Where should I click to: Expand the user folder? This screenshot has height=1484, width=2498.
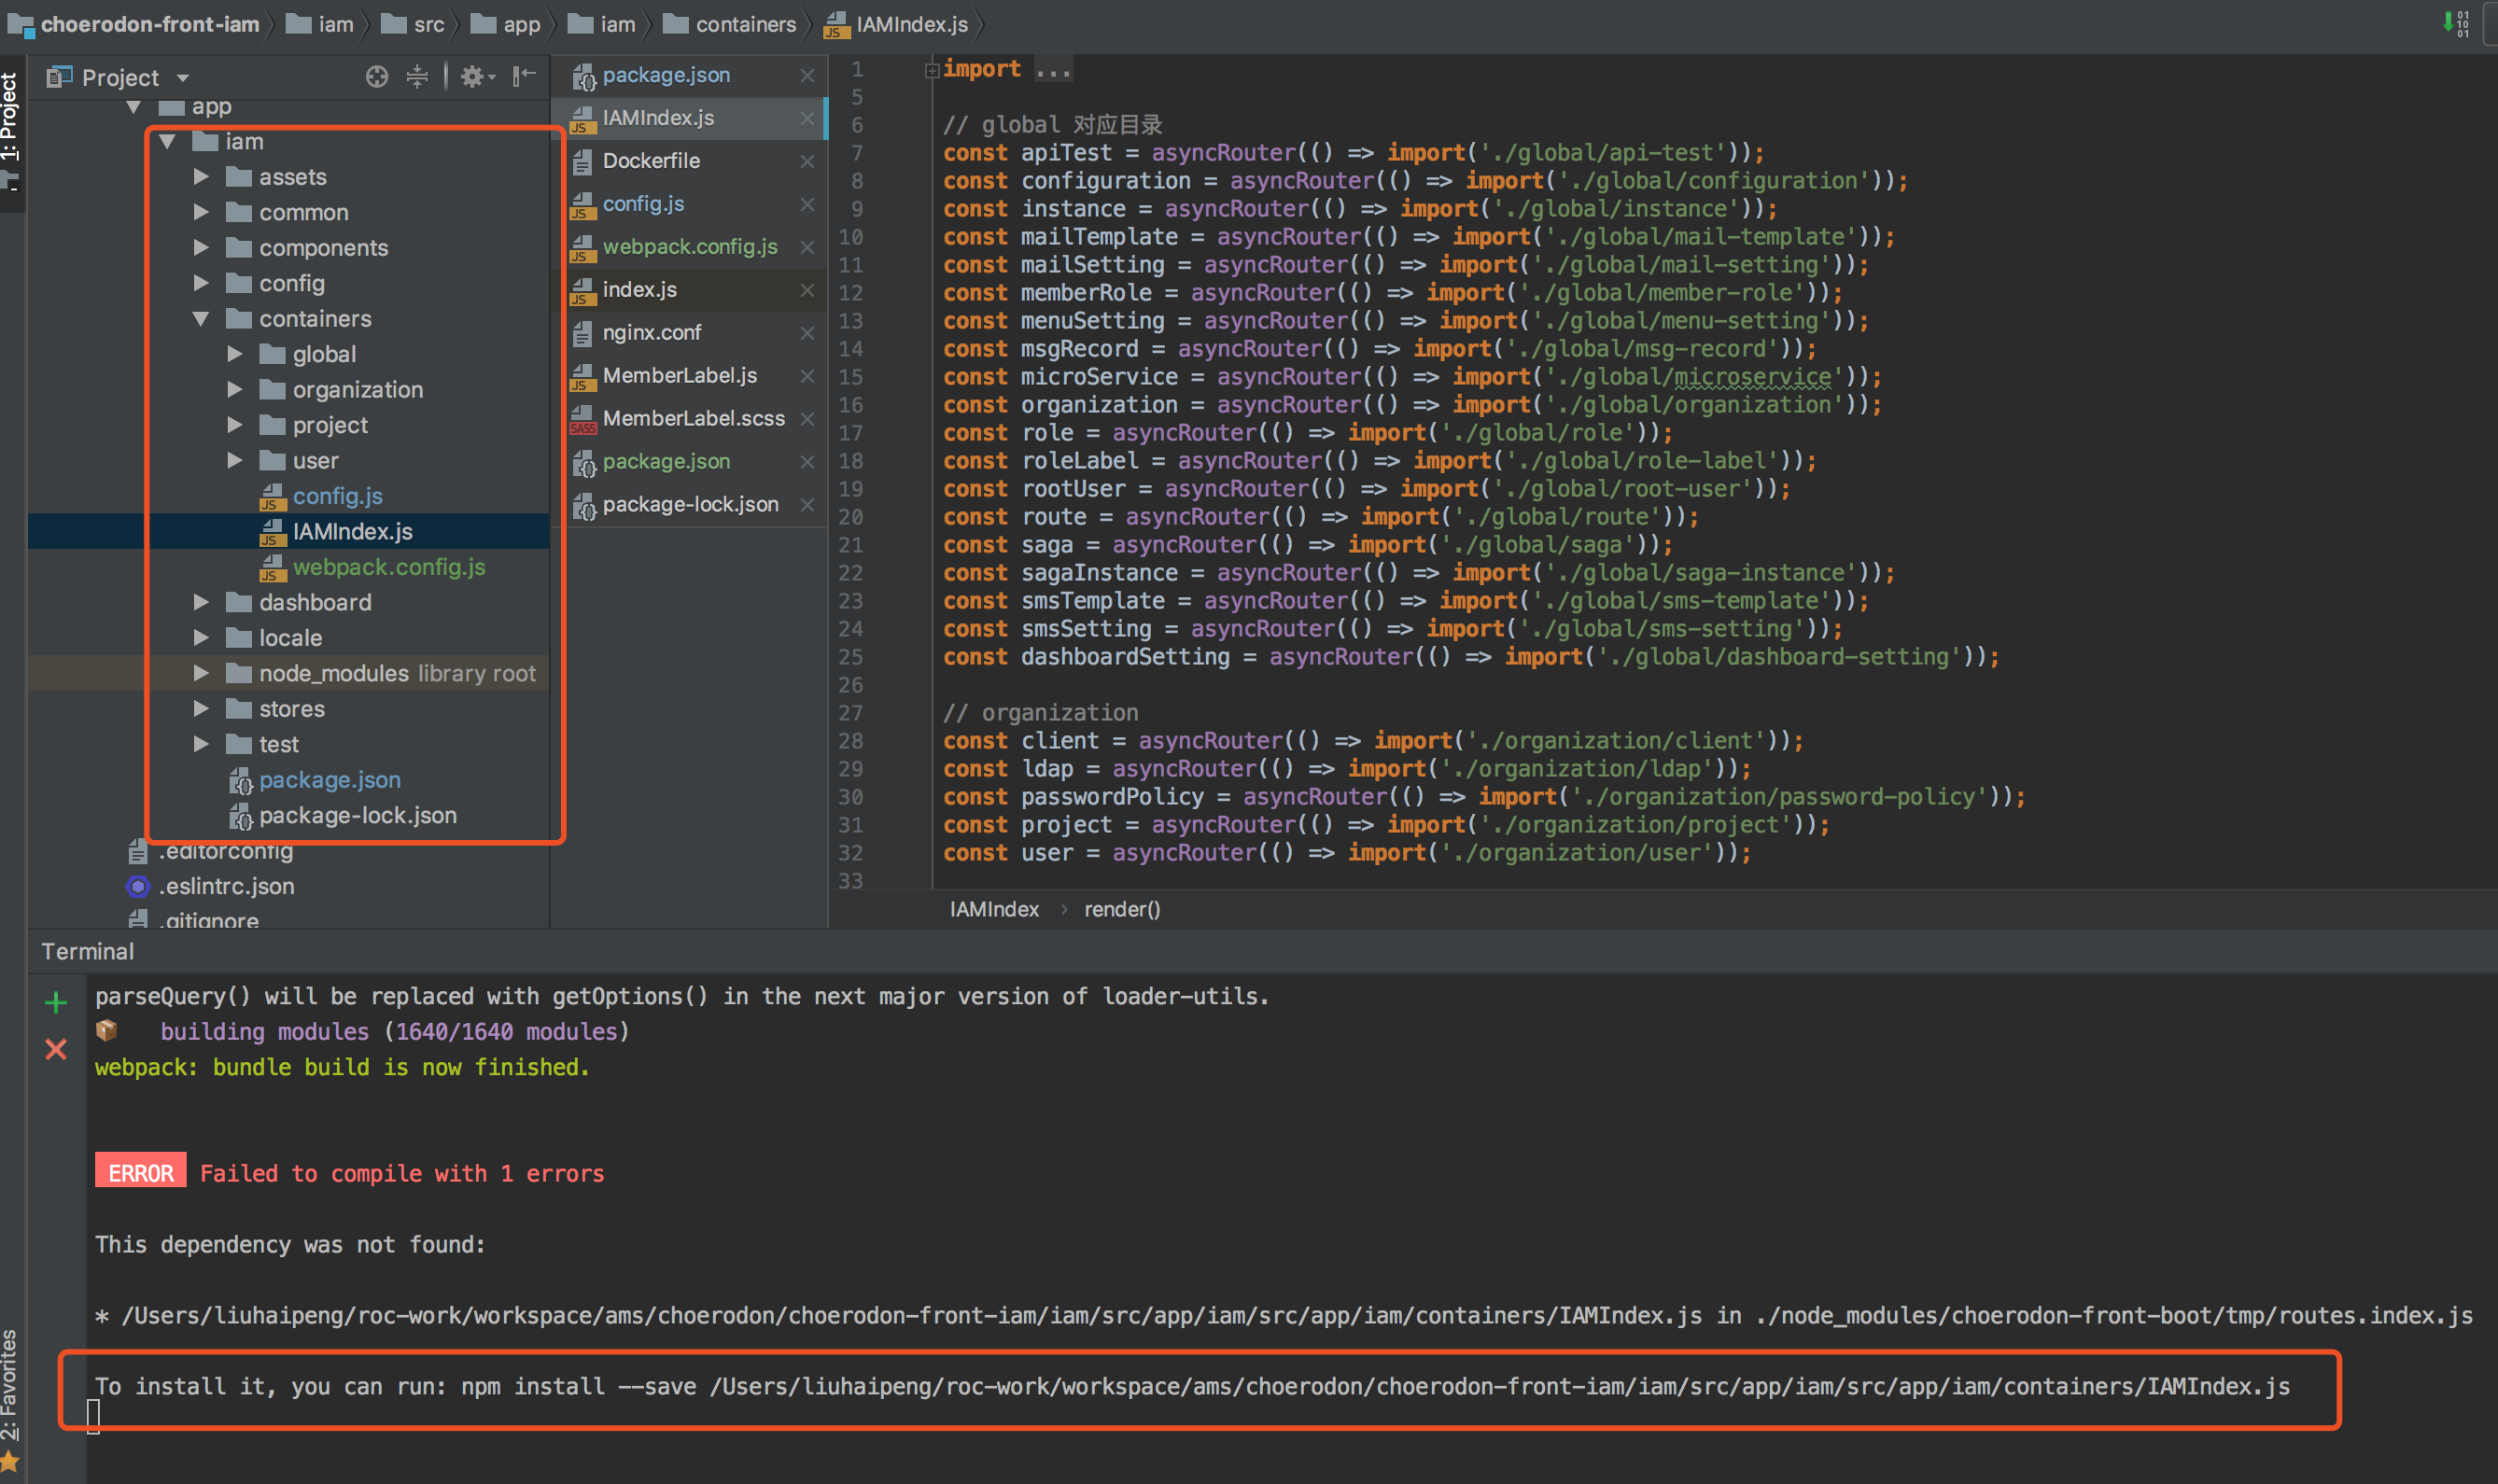pos(234,460)
